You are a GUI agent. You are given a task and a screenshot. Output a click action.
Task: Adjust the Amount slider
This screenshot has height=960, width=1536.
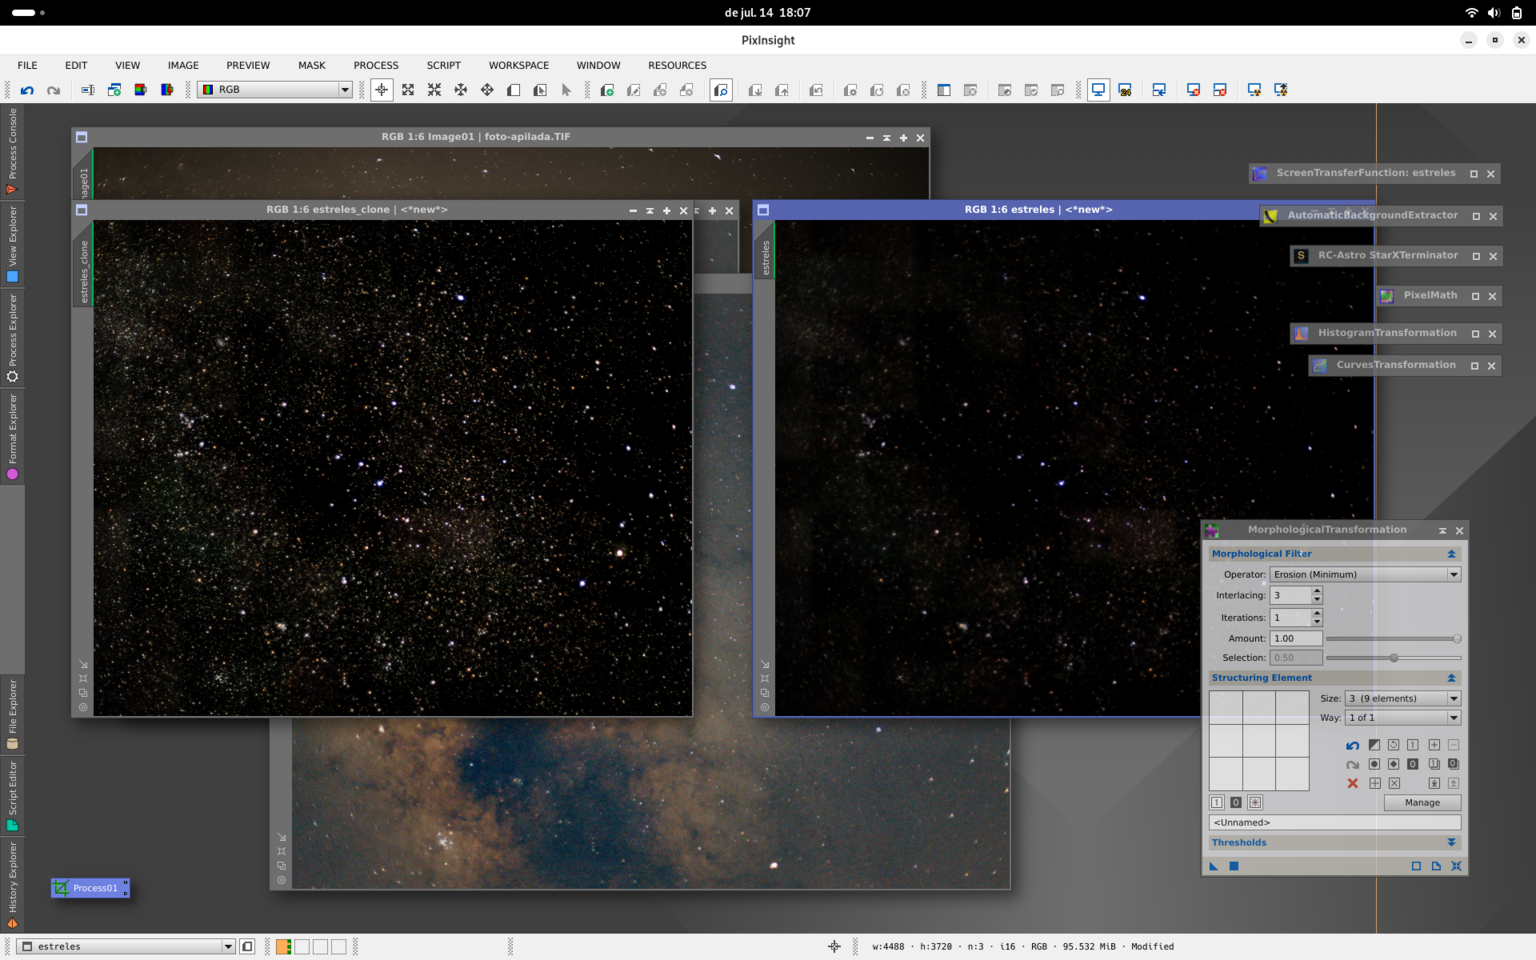[x=1393, y=638]
